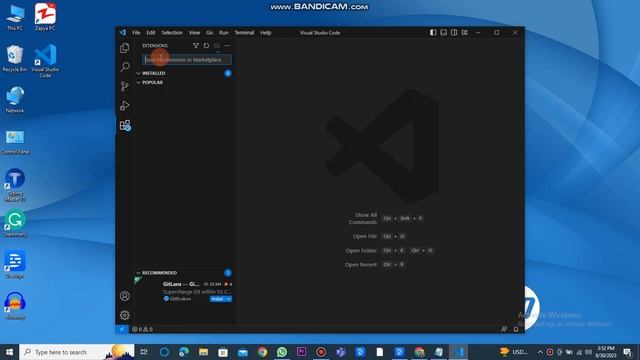Open notifications bell in status bar
Viewport: 640px width, 360px height.
pyautogui.click(x=516, y=329)
